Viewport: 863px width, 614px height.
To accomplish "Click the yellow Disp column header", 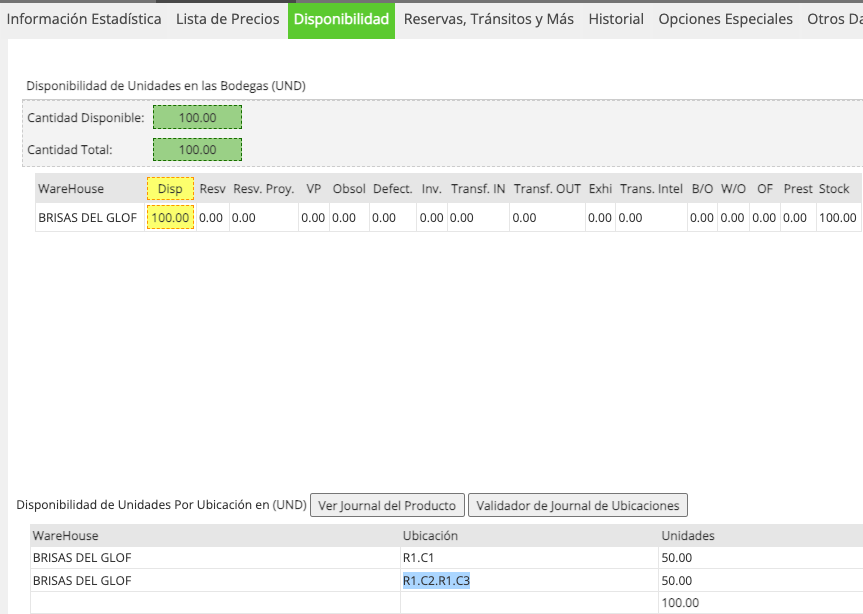I will point(170,189).
